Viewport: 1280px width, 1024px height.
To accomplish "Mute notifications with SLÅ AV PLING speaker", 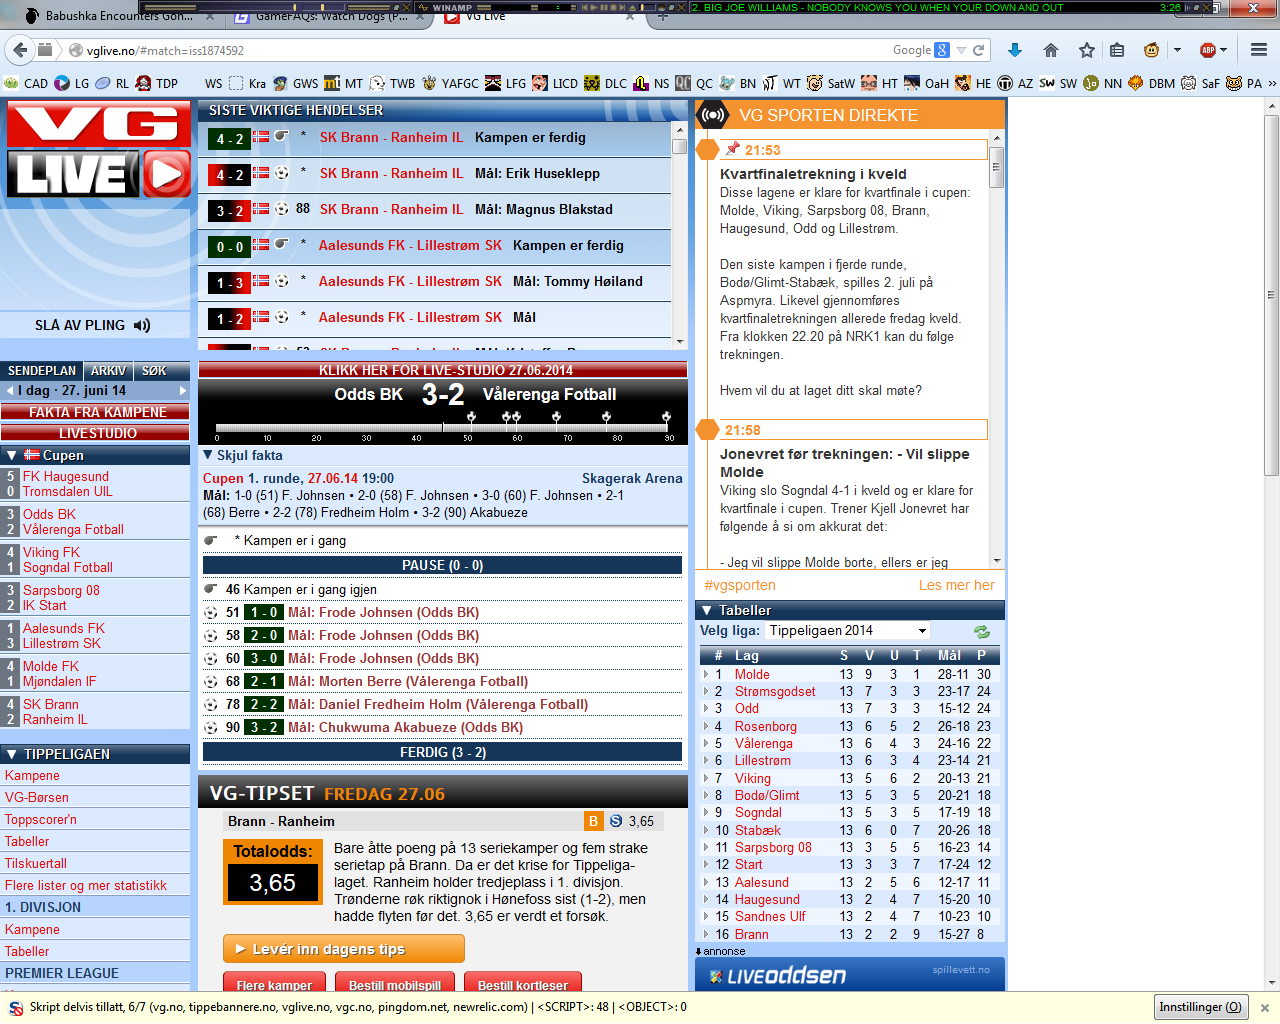I will pyautogui.click(x=142, y=325).
